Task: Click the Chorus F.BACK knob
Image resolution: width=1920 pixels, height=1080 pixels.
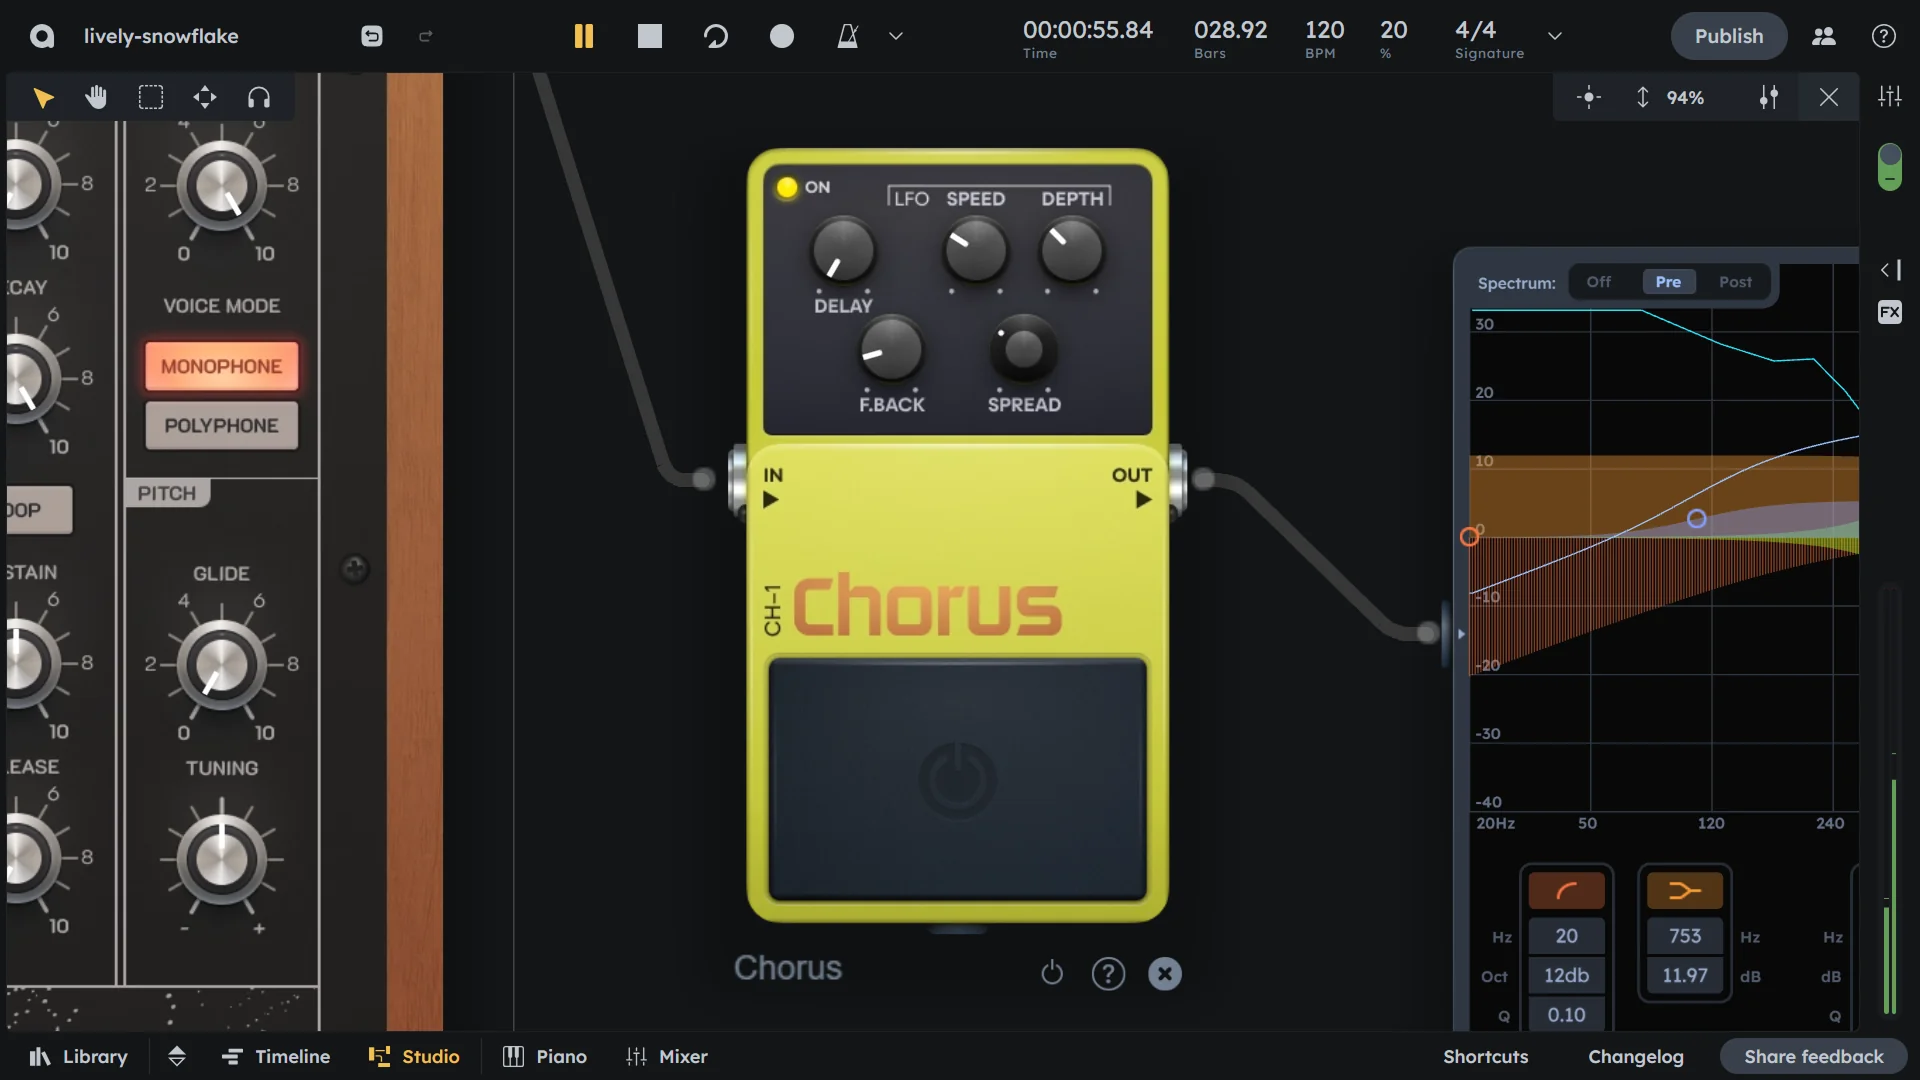Action: coord(891,349)
